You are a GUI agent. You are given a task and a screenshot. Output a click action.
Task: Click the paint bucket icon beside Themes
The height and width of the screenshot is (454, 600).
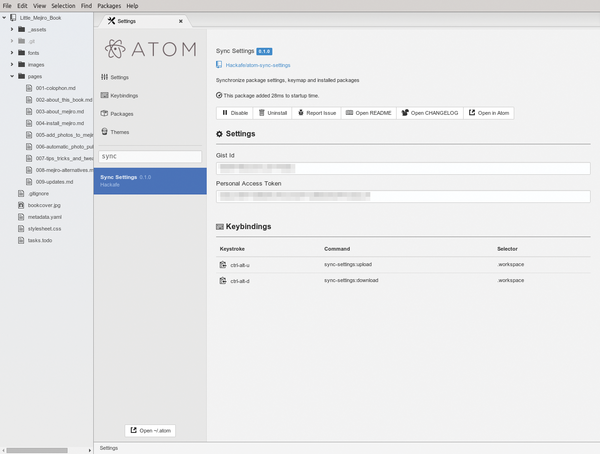pyautogui.click(x=104, y=132)
